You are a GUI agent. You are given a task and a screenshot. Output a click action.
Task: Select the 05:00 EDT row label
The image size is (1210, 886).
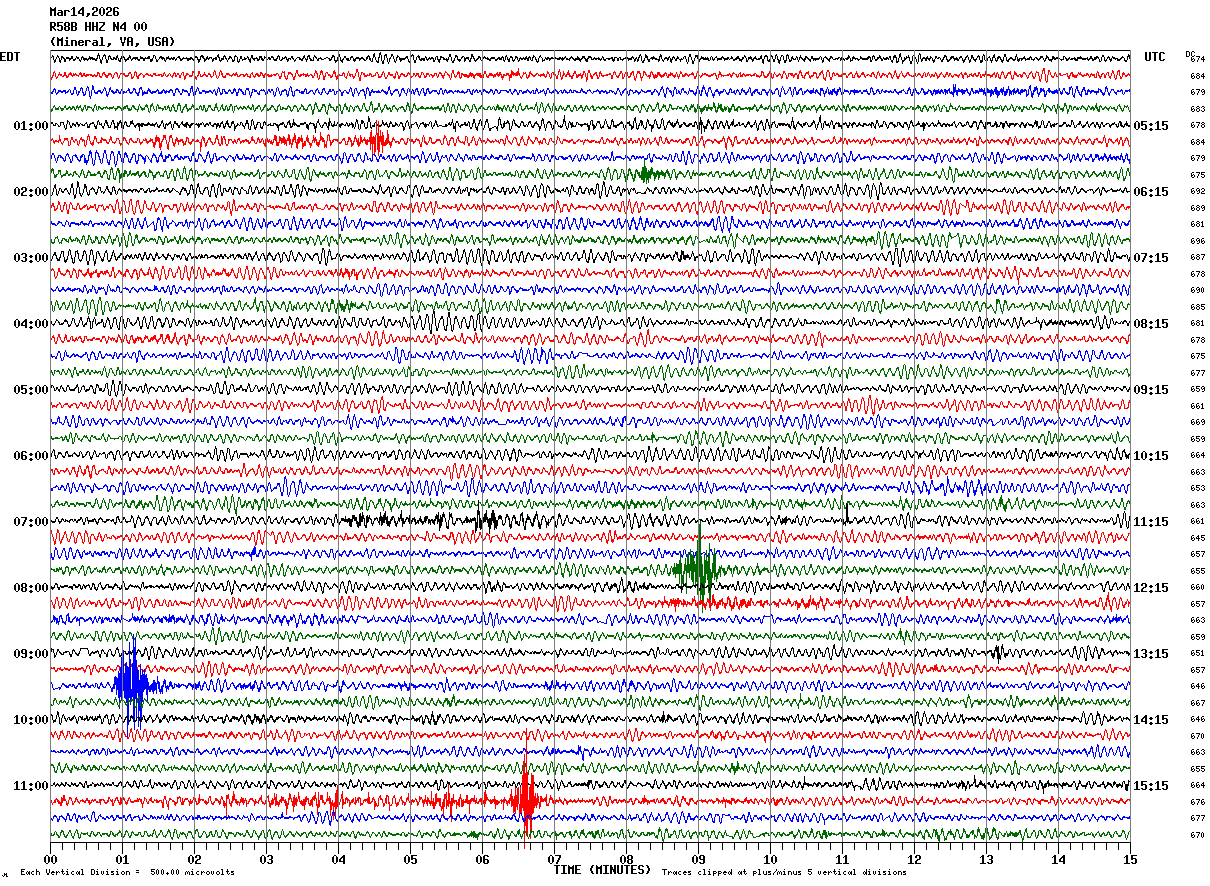30,390
